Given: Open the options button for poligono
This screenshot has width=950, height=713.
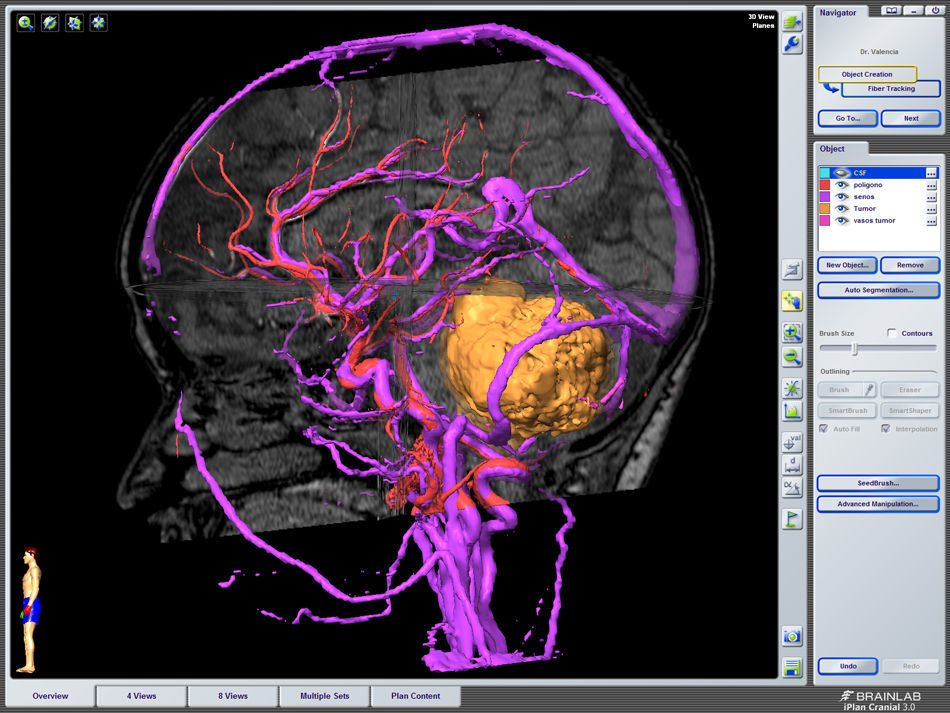Looking at the screenshot, I should point(931,185).
